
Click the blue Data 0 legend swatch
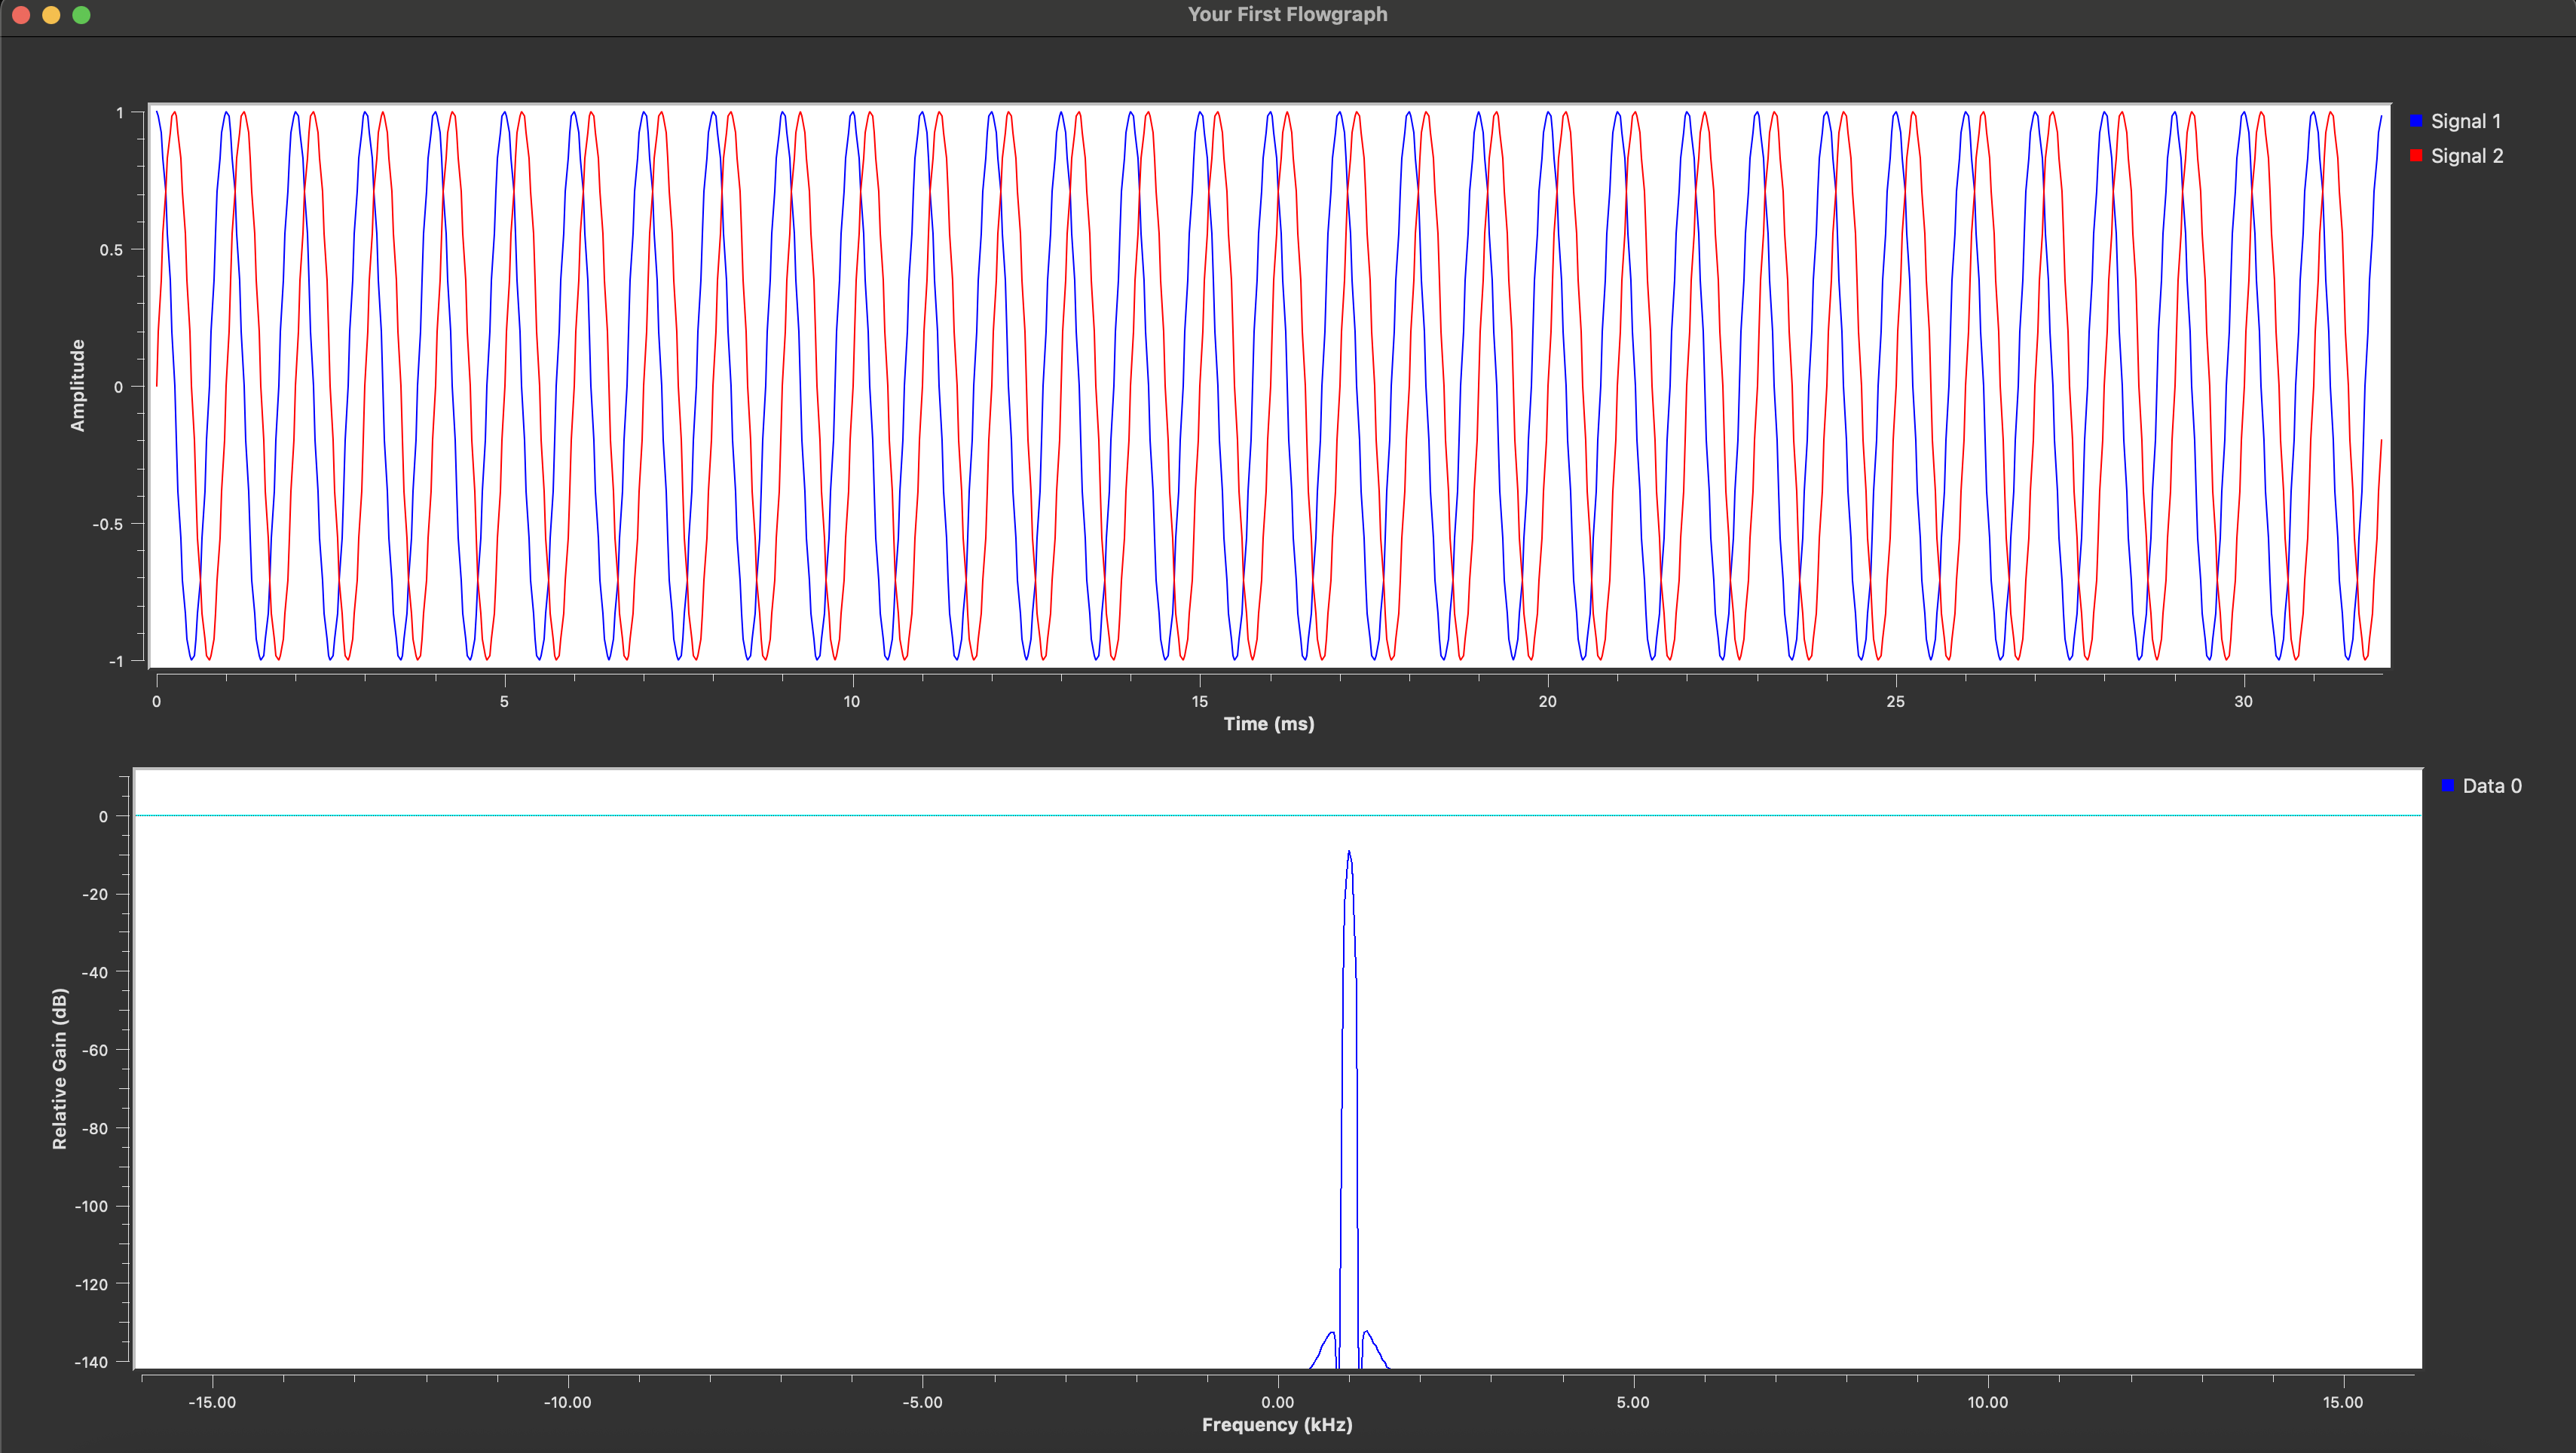(2447, 786)
